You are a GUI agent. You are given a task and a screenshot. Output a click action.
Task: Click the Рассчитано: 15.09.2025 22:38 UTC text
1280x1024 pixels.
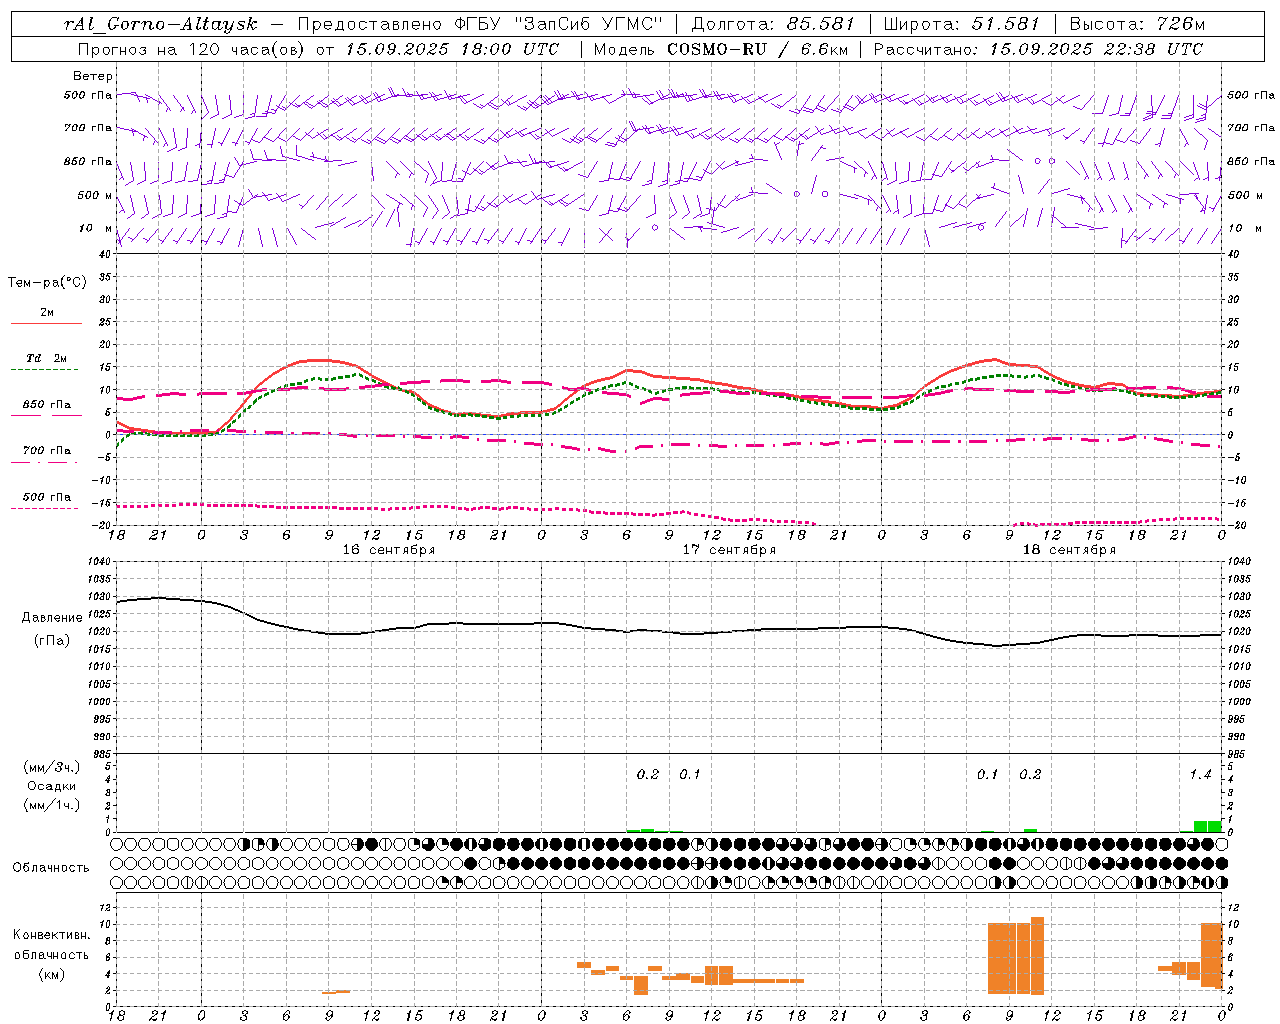[1038, 49]
